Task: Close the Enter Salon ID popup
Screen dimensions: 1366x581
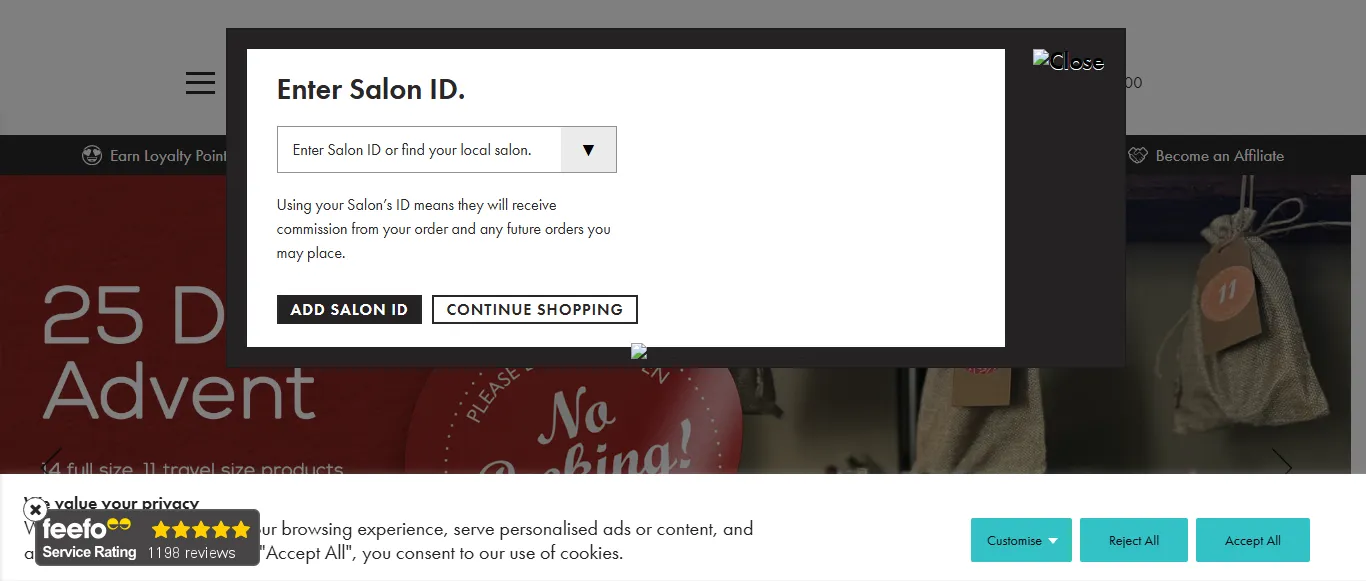Action: 1067,62
